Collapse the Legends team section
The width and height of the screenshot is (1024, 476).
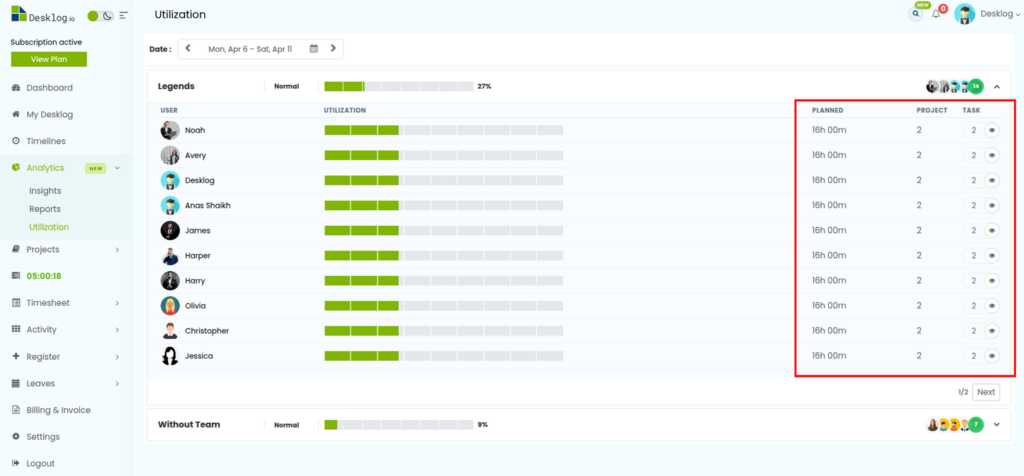pyautogui.click(x=996, y=87)
